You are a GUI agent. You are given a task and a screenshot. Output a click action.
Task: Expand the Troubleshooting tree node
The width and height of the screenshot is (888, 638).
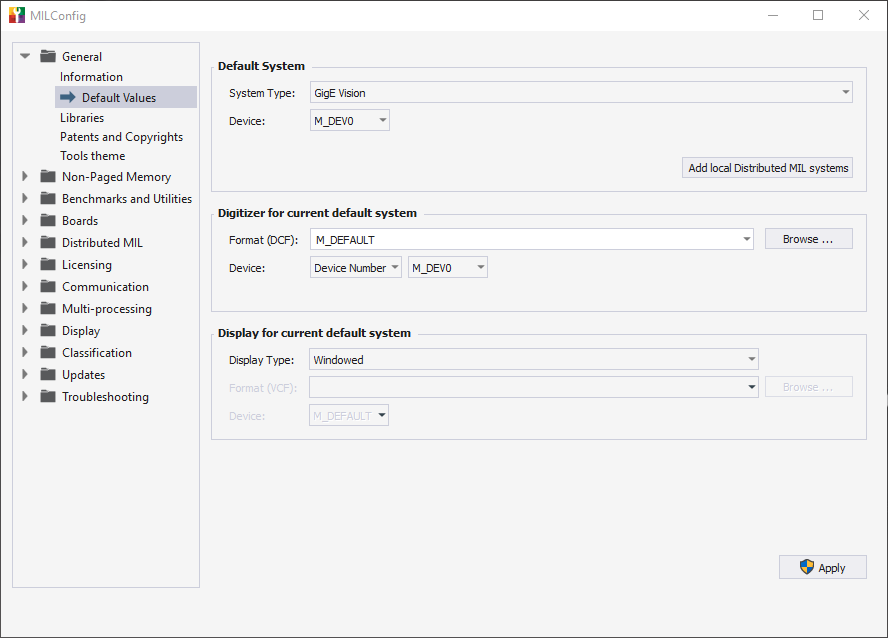pyautogui.click(x=25, y=397)
